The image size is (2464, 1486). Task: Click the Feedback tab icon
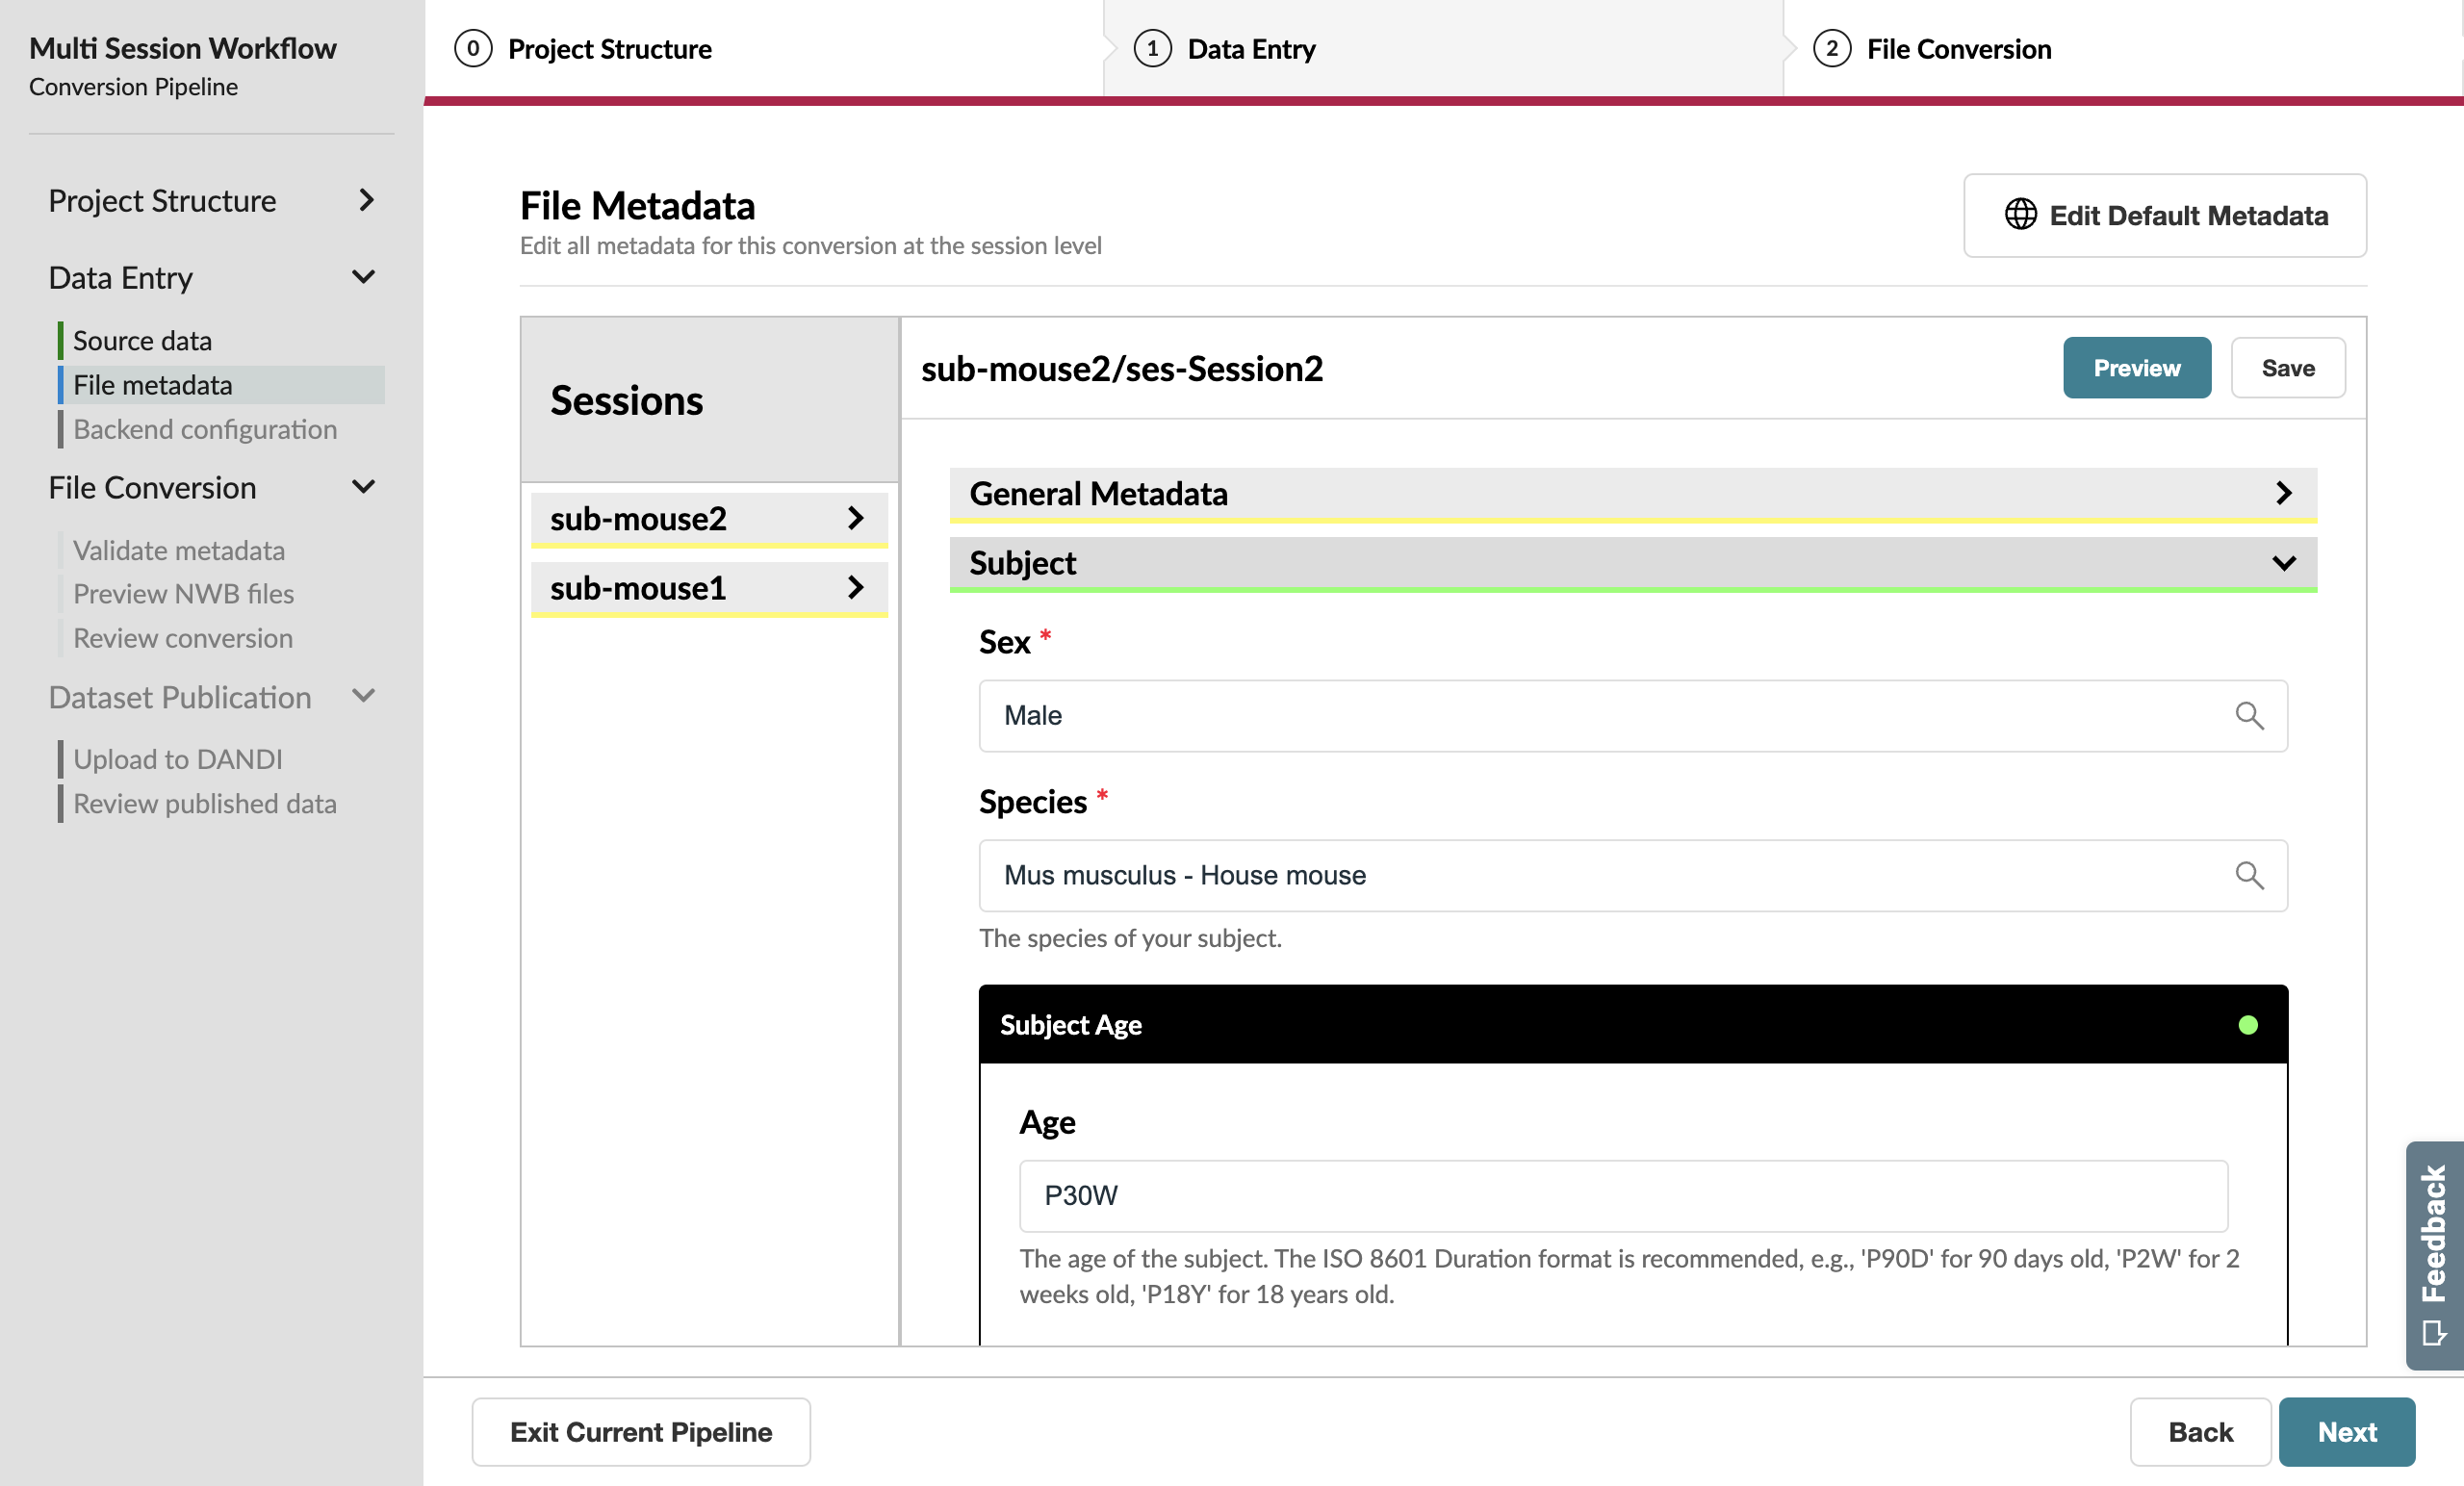(x=2434, y=1333)
